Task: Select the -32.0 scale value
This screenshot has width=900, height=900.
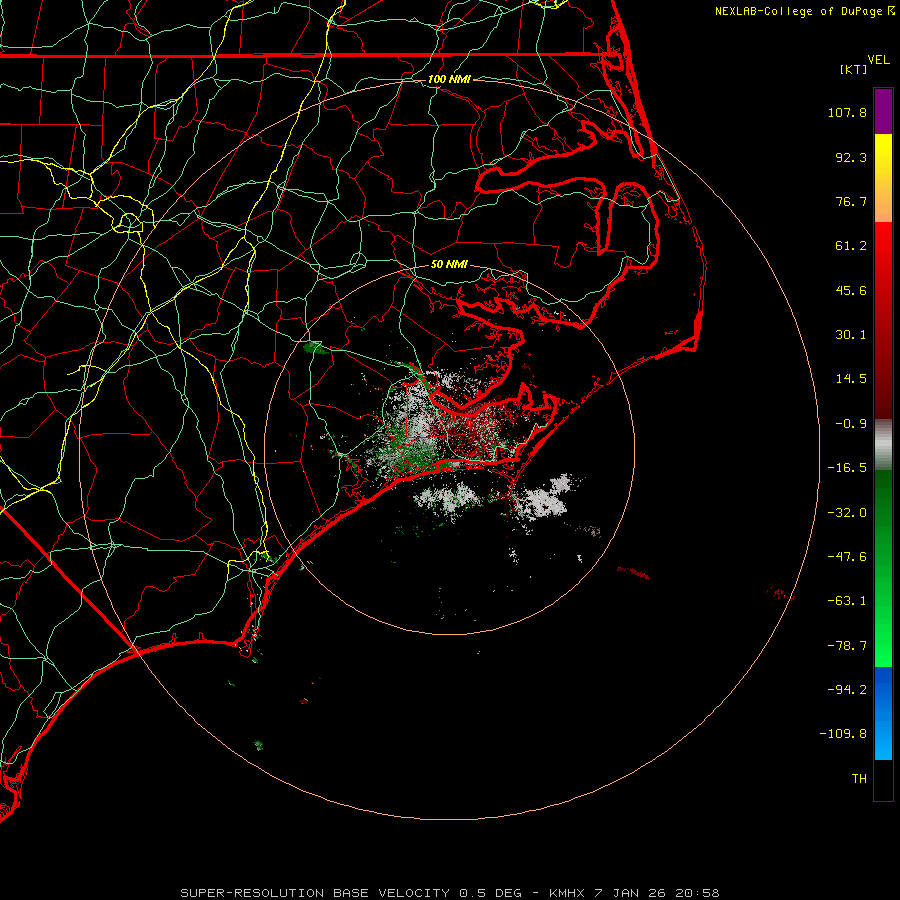Action: (847, 513)
